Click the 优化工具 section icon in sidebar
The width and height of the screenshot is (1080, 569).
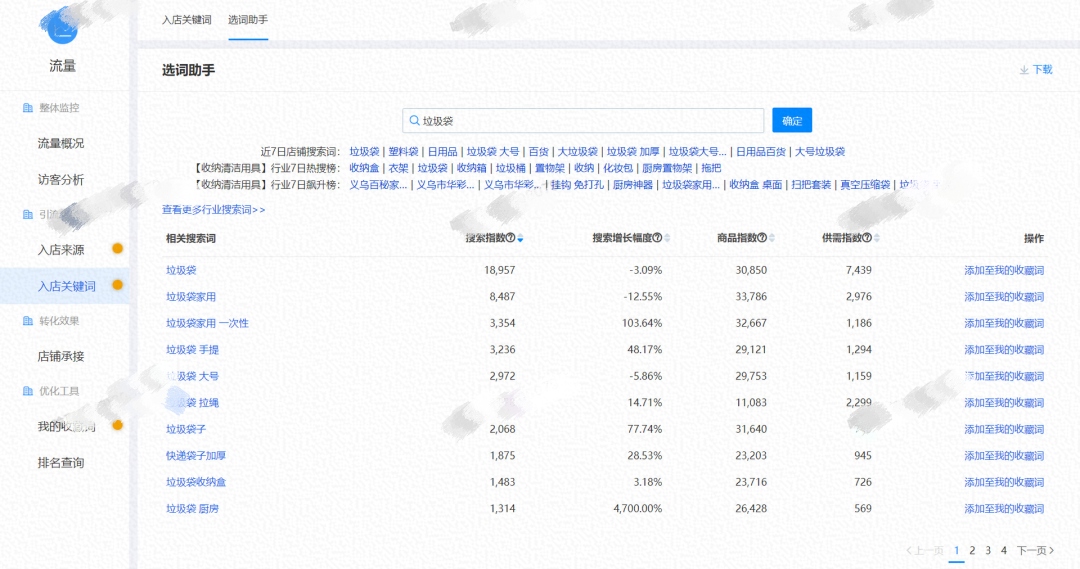pos(28,391)
